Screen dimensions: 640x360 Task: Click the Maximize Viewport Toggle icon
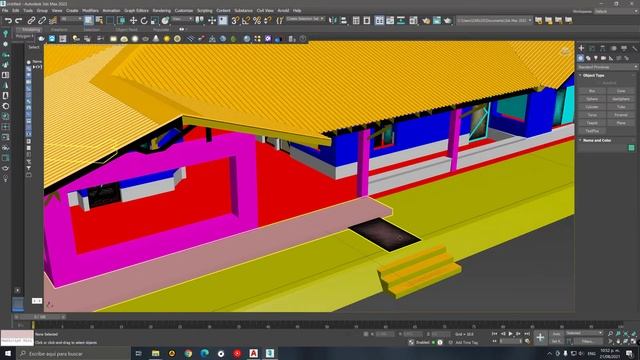click(x=633, y=341)
